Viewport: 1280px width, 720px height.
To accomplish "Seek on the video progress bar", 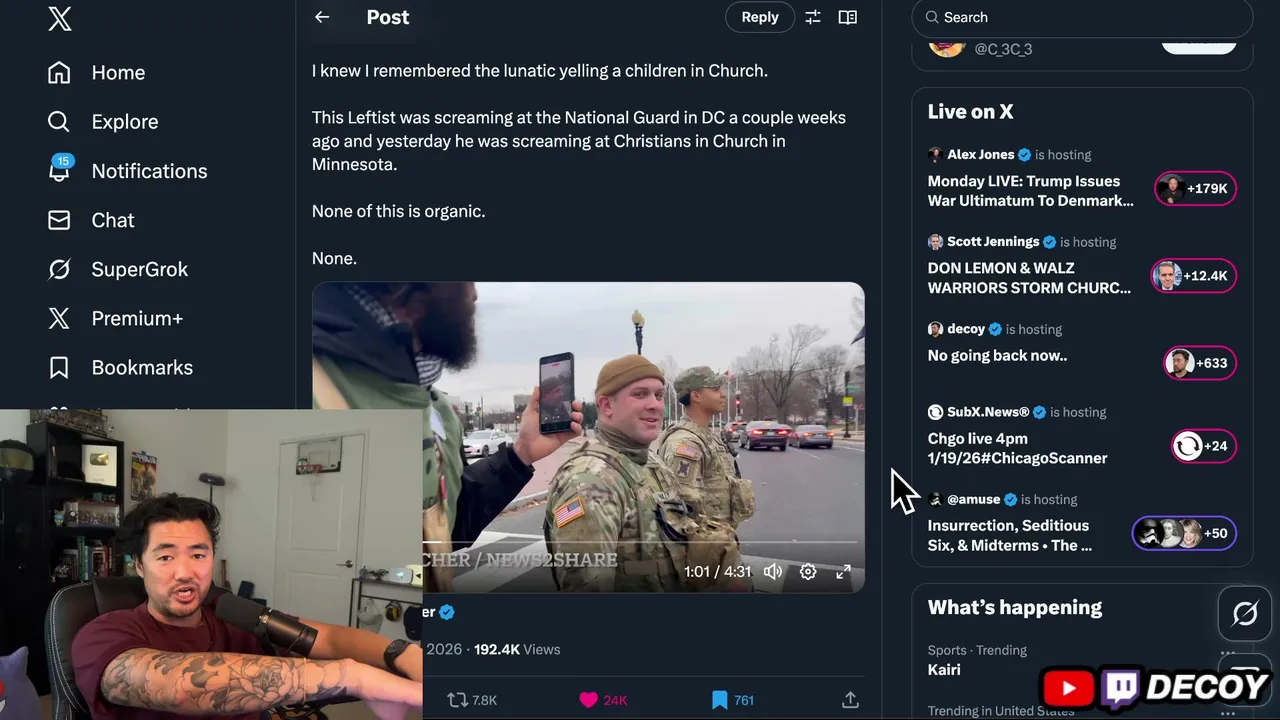I will coord(640,543).
